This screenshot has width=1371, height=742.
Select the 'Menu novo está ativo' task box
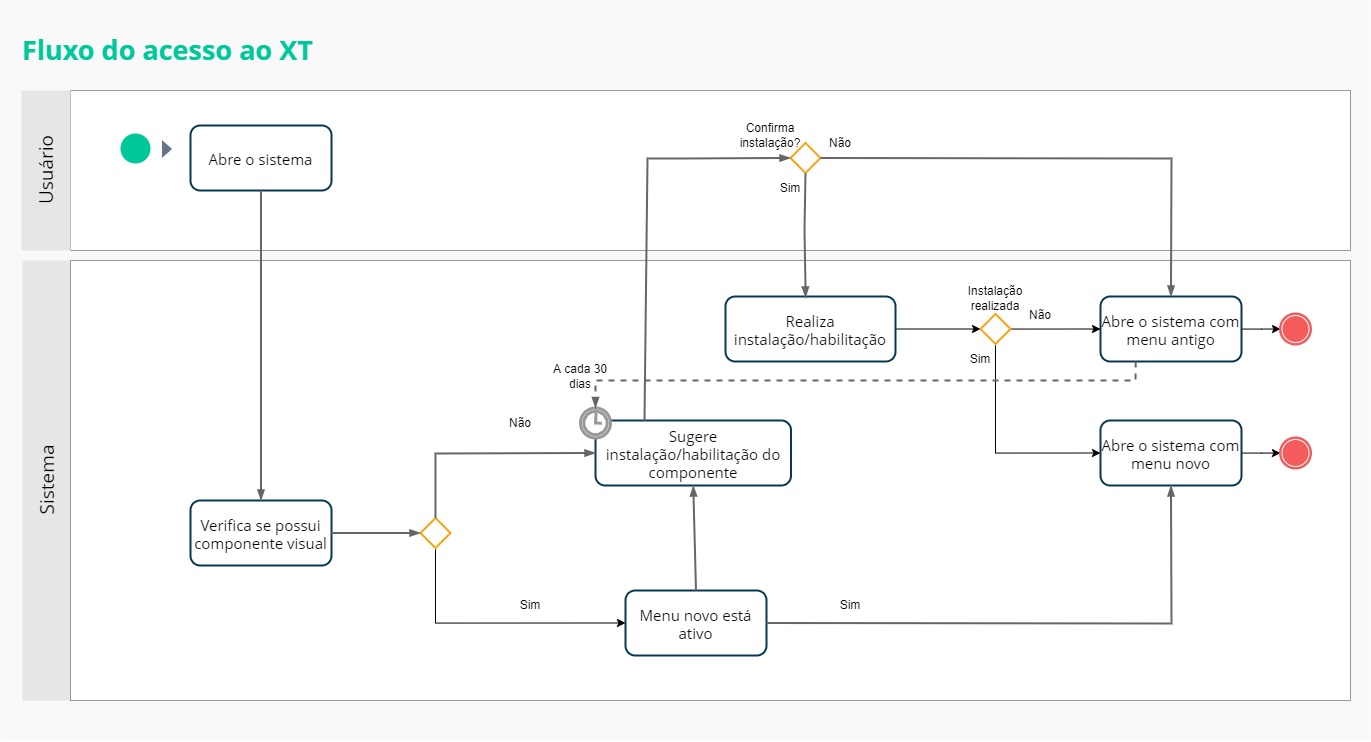click(696, 623)
